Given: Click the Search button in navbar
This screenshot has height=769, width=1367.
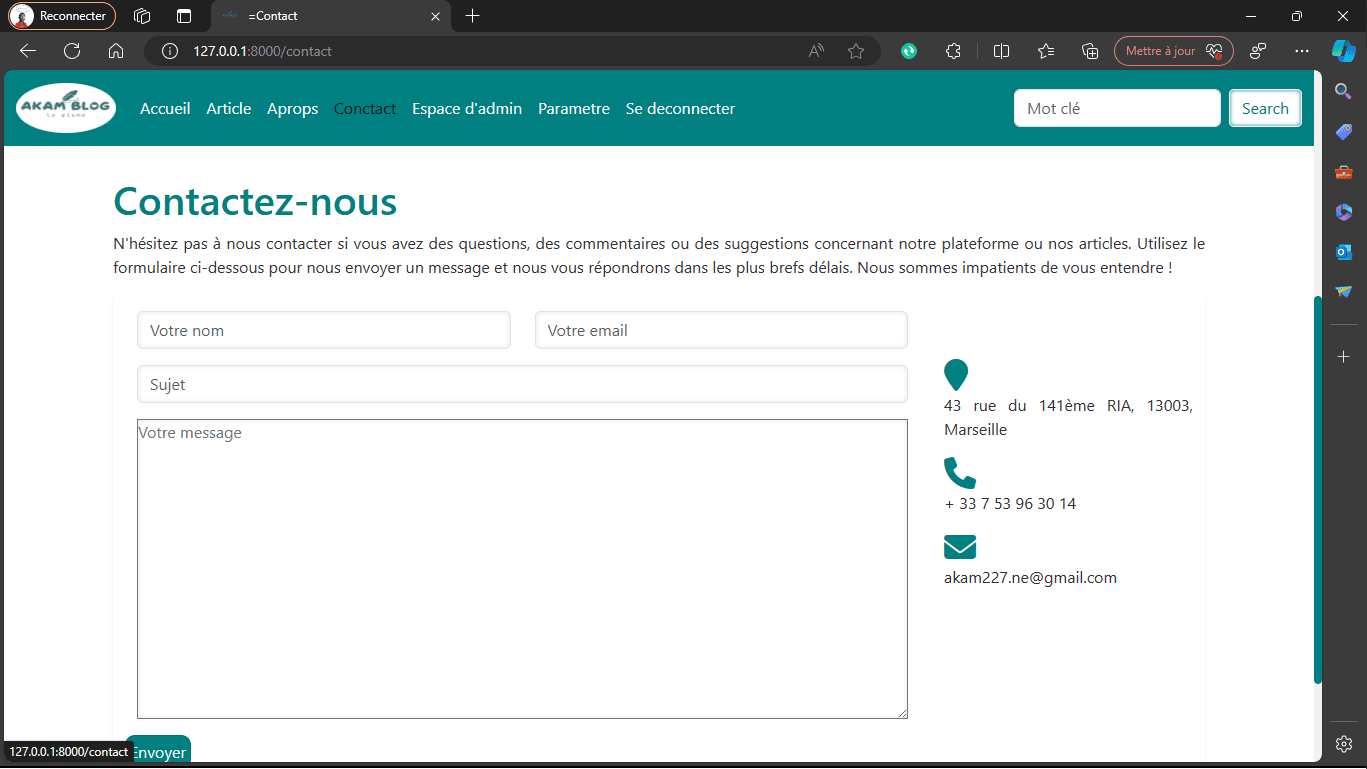Looking at the screenshot, I should (x=1265, y=109).
